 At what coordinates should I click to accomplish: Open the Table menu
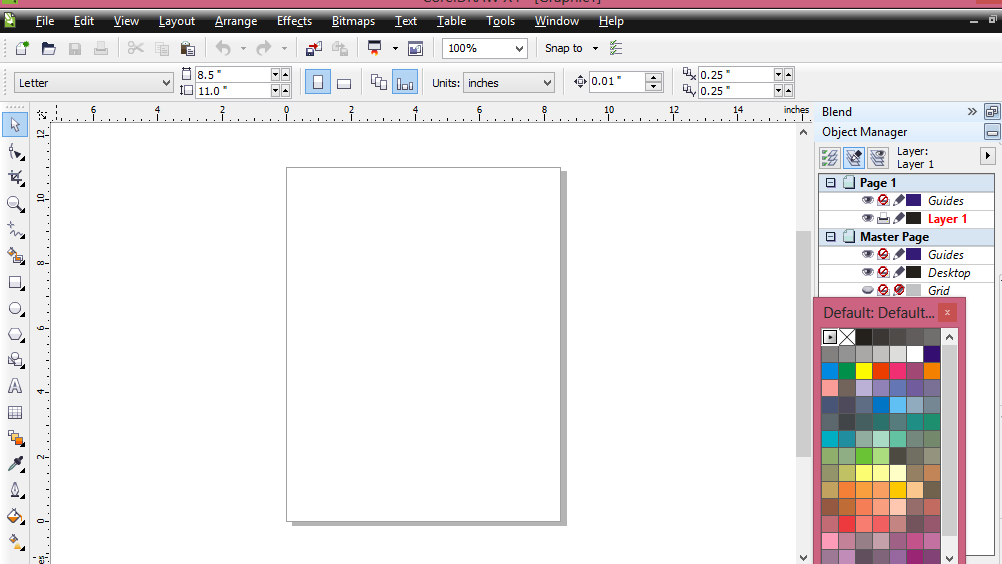[x=451, y=21]
